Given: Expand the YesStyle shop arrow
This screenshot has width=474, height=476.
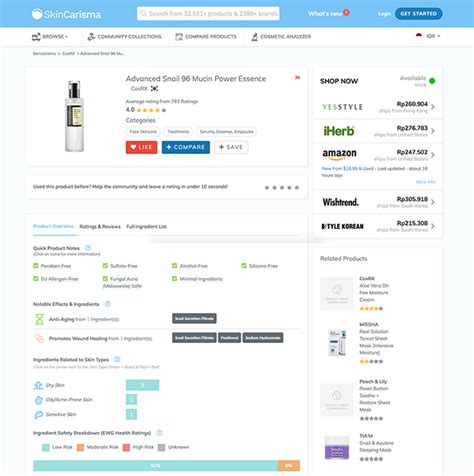Looking at the screenshot, I should tap(433, 107).
